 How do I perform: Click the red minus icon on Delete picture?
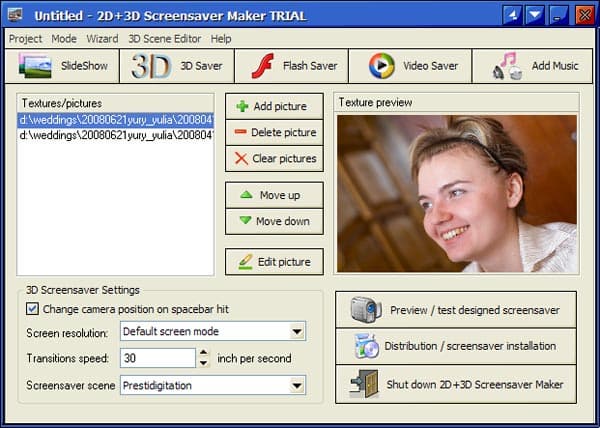click(x=240, y=132)
